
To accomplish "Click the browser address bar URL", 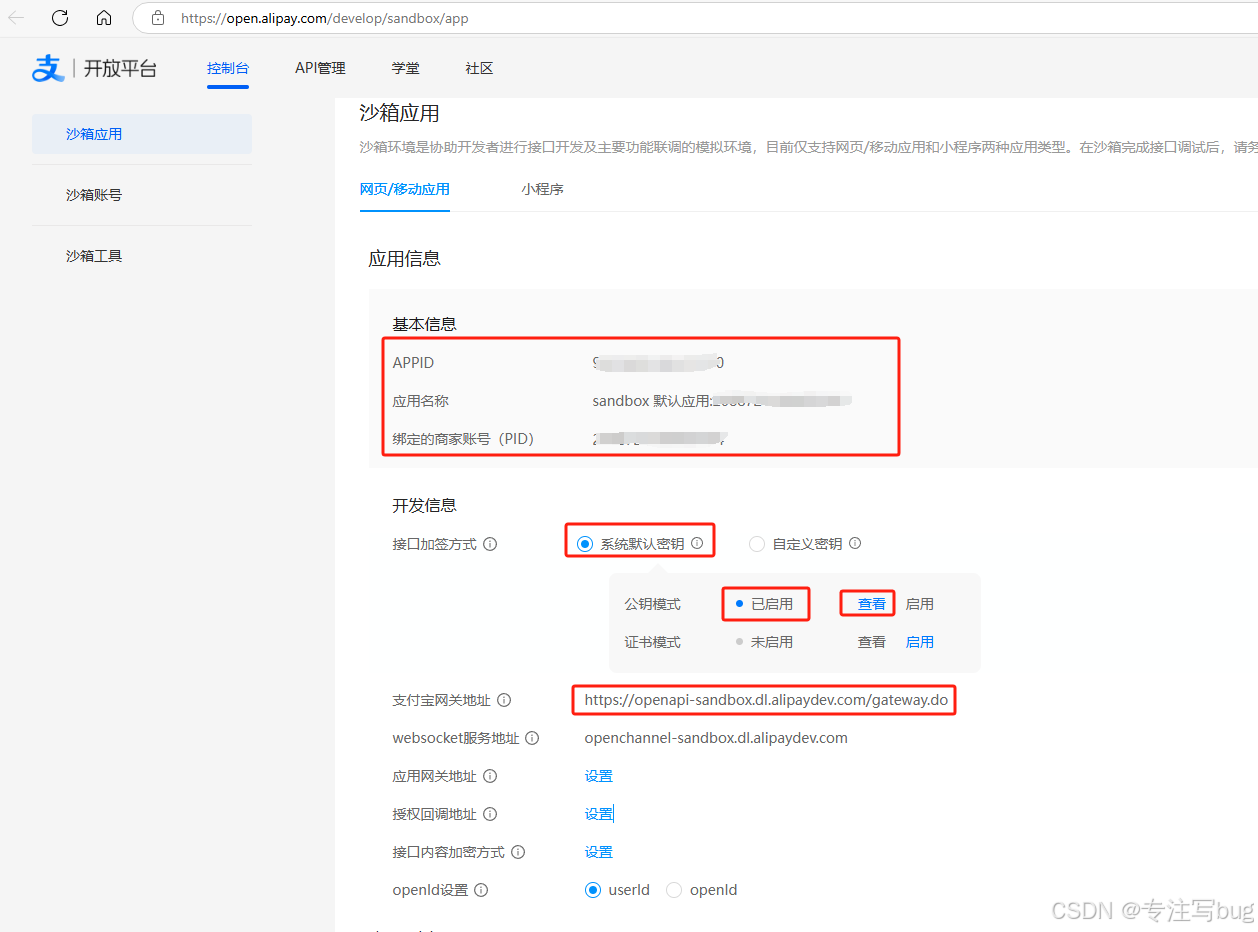I will [325, 18].
